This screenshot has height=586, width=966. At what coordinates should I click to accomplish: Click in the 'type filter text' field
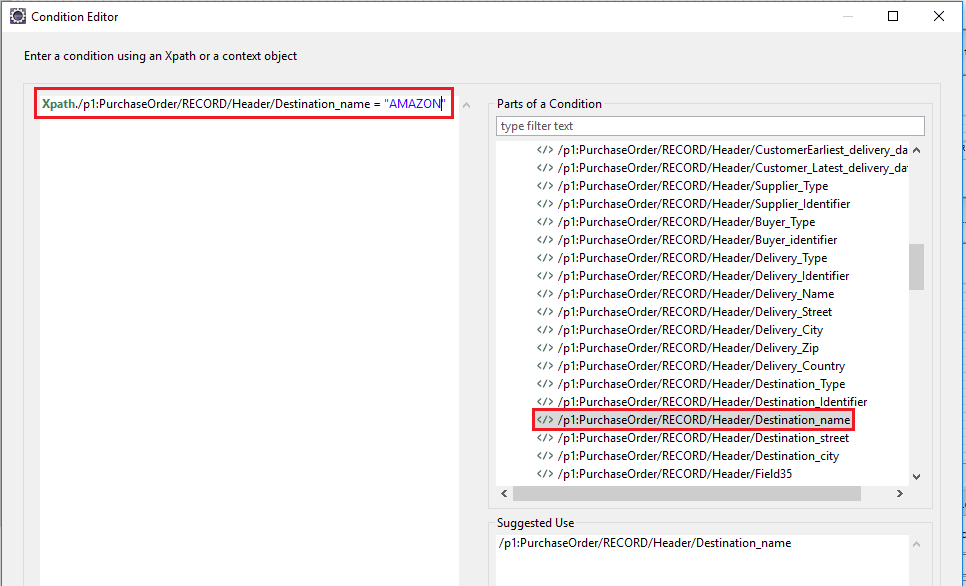pyautogui.click(x=710, y=126)
